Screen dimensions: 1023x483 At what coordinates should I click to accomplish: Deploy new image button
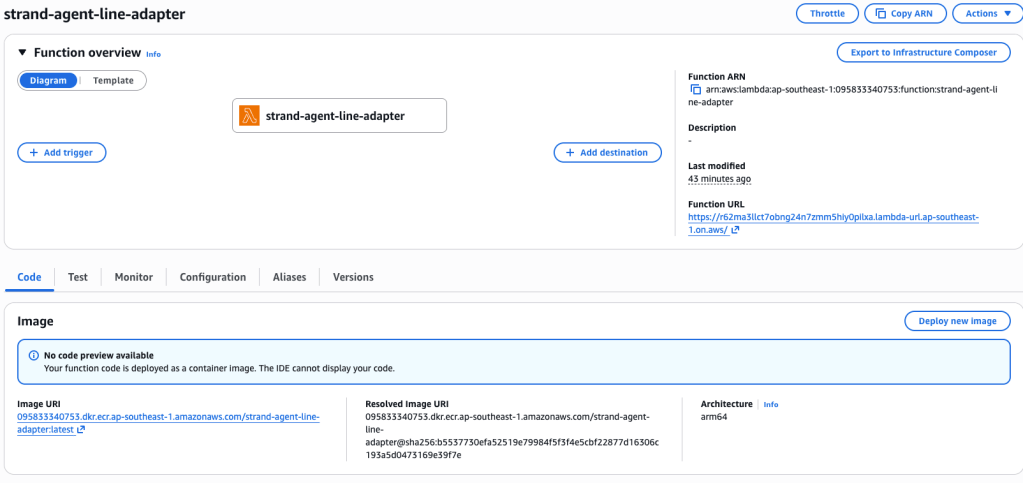(957, 320)
